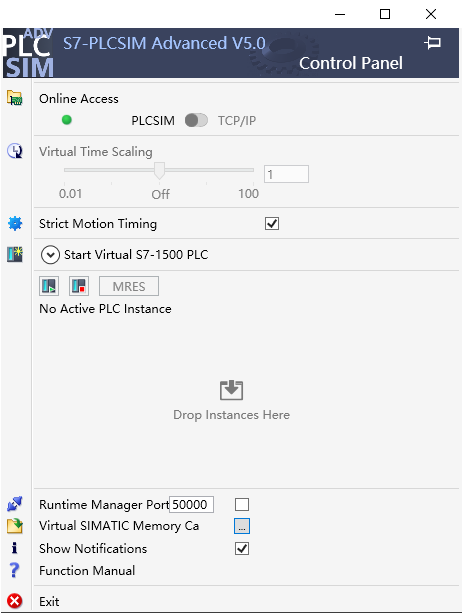The width and height of the screenshot is (462, 614).
Task: Minimize the PLCSIM window
Action: [x=340, y=14]
